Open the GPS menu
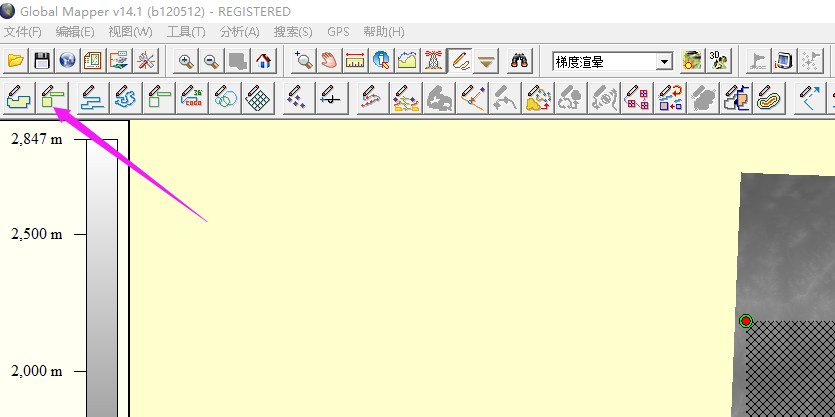 point(338,32)
